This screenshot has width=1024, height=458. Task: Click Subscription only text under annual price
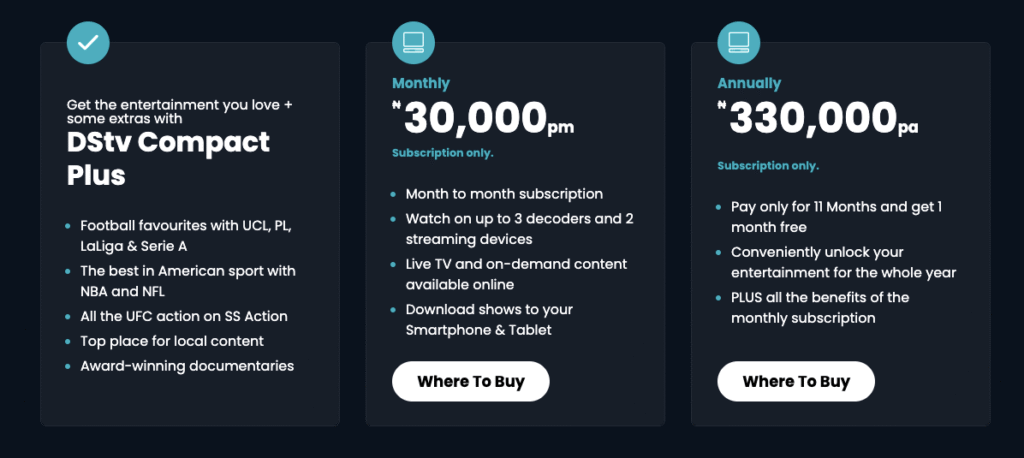coord(768,165)
